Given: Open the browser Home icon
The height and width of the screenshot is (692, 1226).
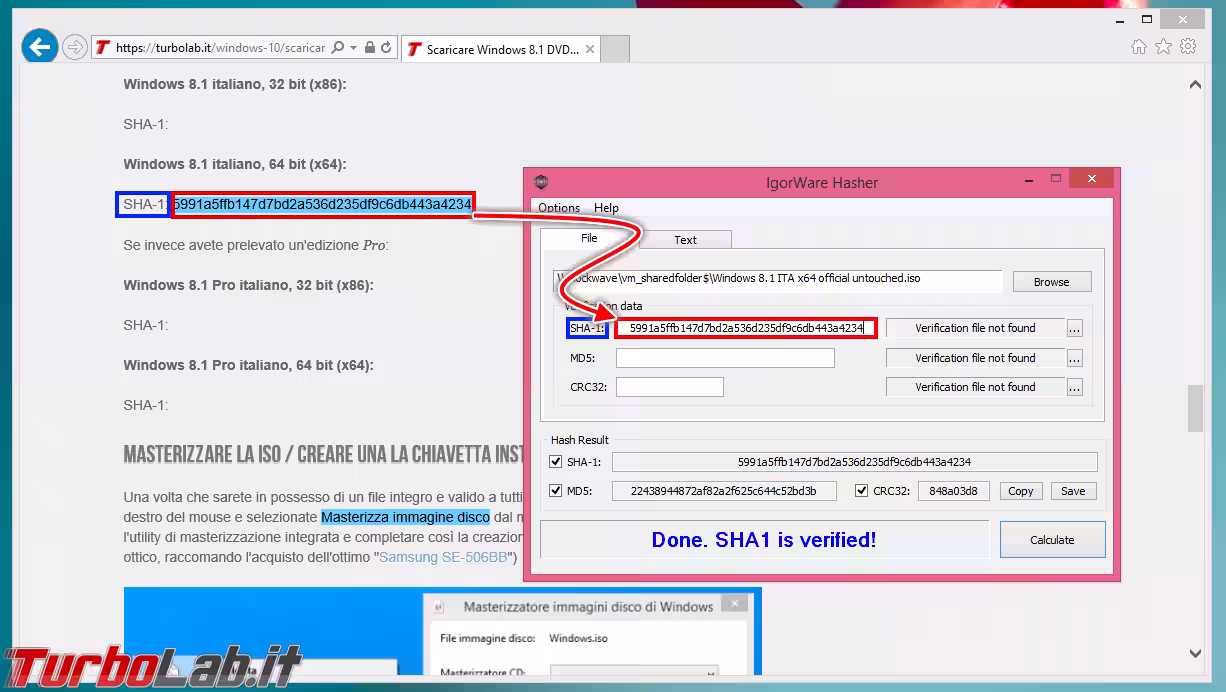Looking at the screenshot, I should click(x=1138, y=46).
